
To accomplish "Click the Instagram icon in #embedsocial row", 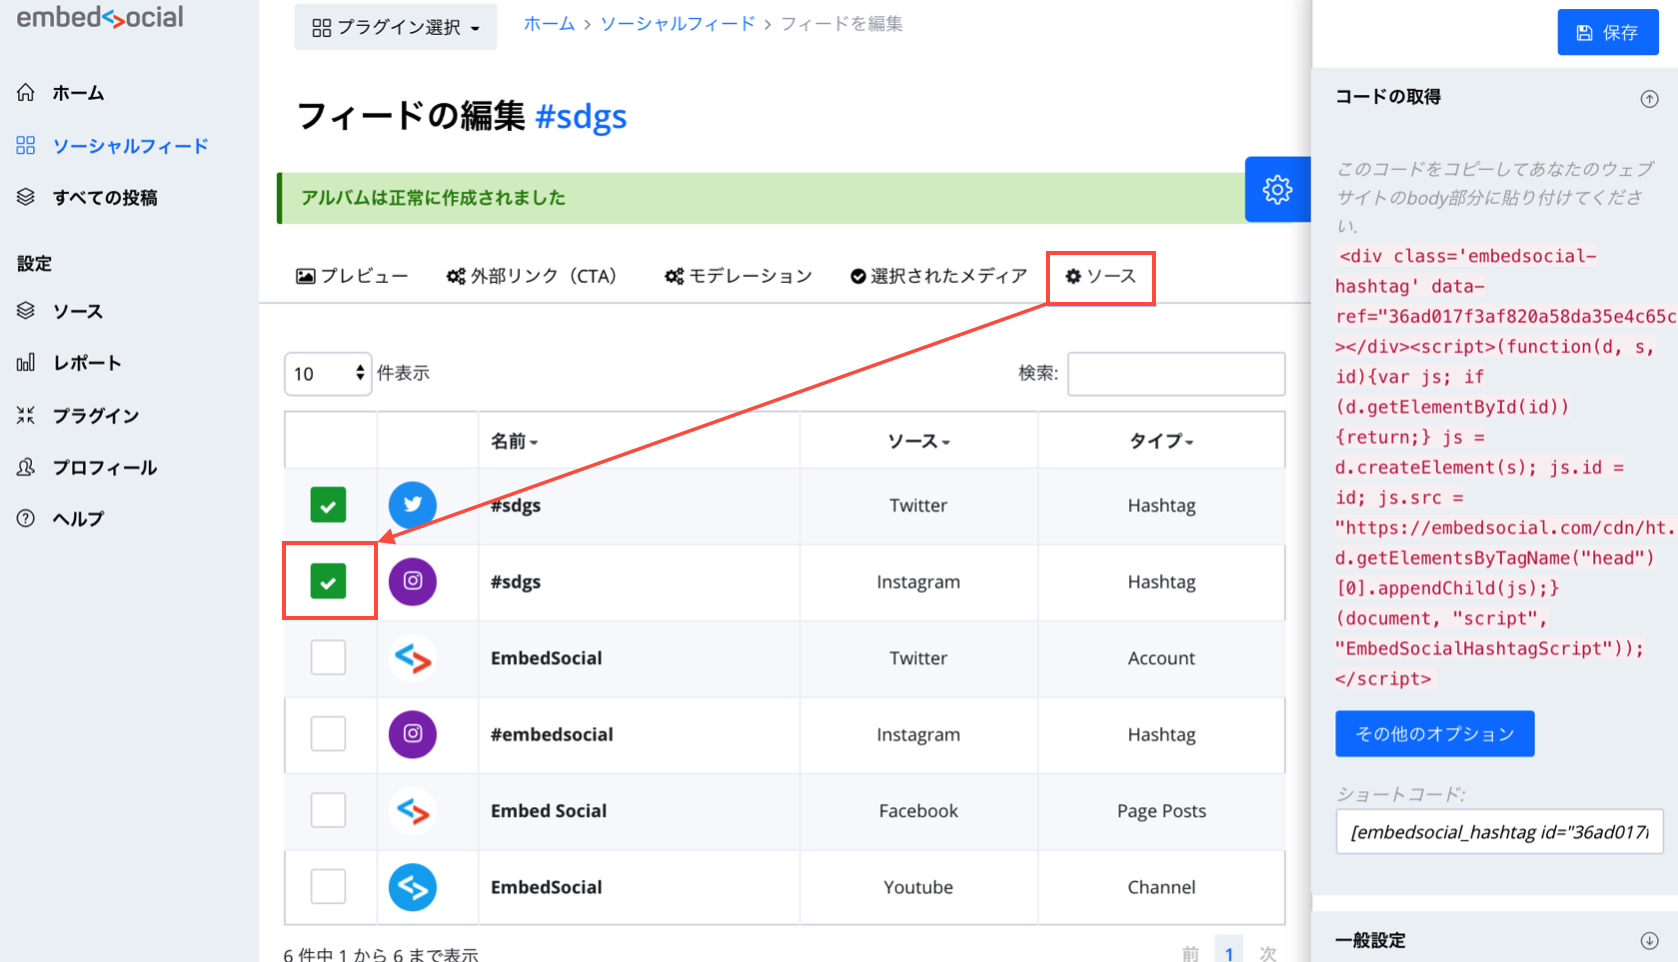I will click(x=413, y=734).
